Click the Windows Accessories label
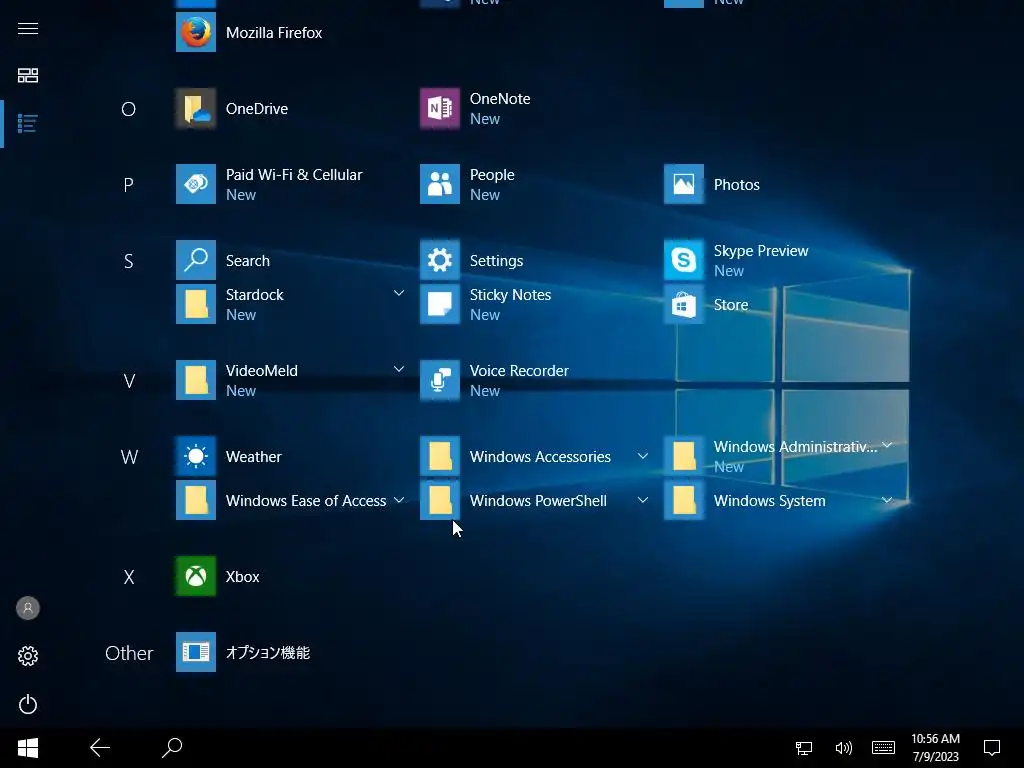Viewport: 1024px width, 768px height. tap(540, 456)
